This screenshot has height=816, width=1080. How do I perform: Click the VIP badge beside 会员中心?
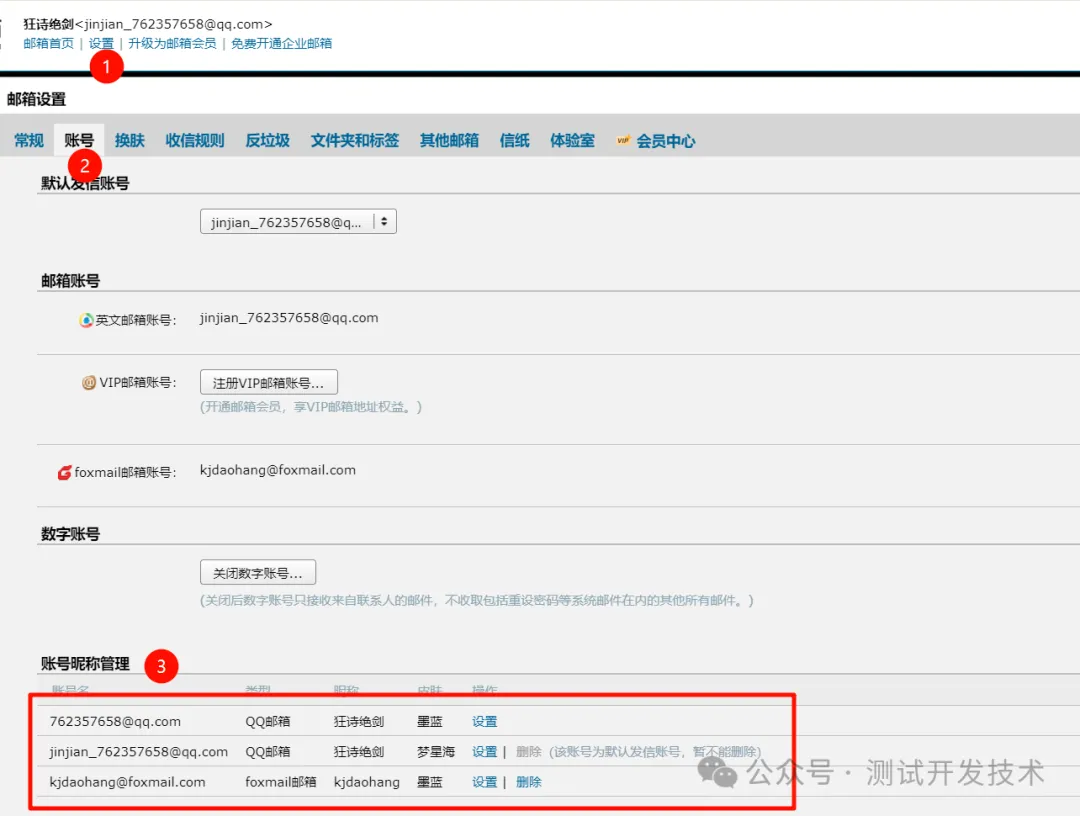[x=623, y=141]
